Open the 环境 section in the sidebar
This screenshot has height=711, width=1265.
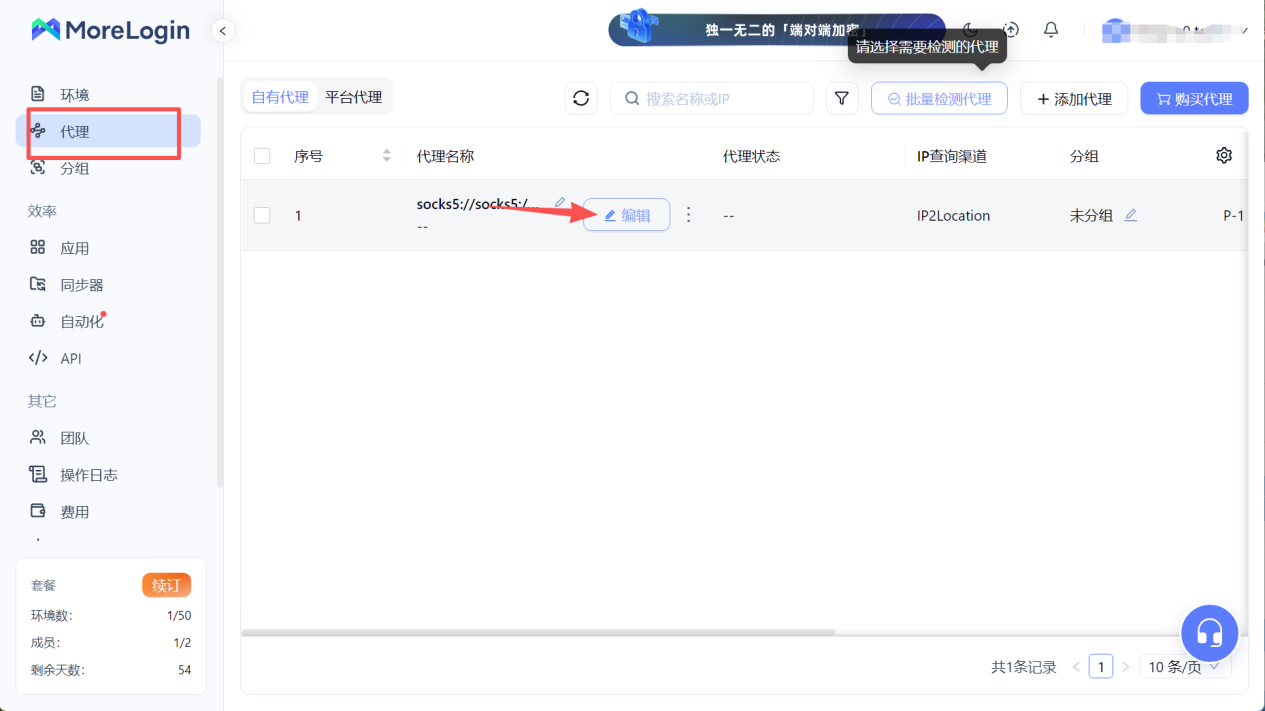[x=73, y=93]
